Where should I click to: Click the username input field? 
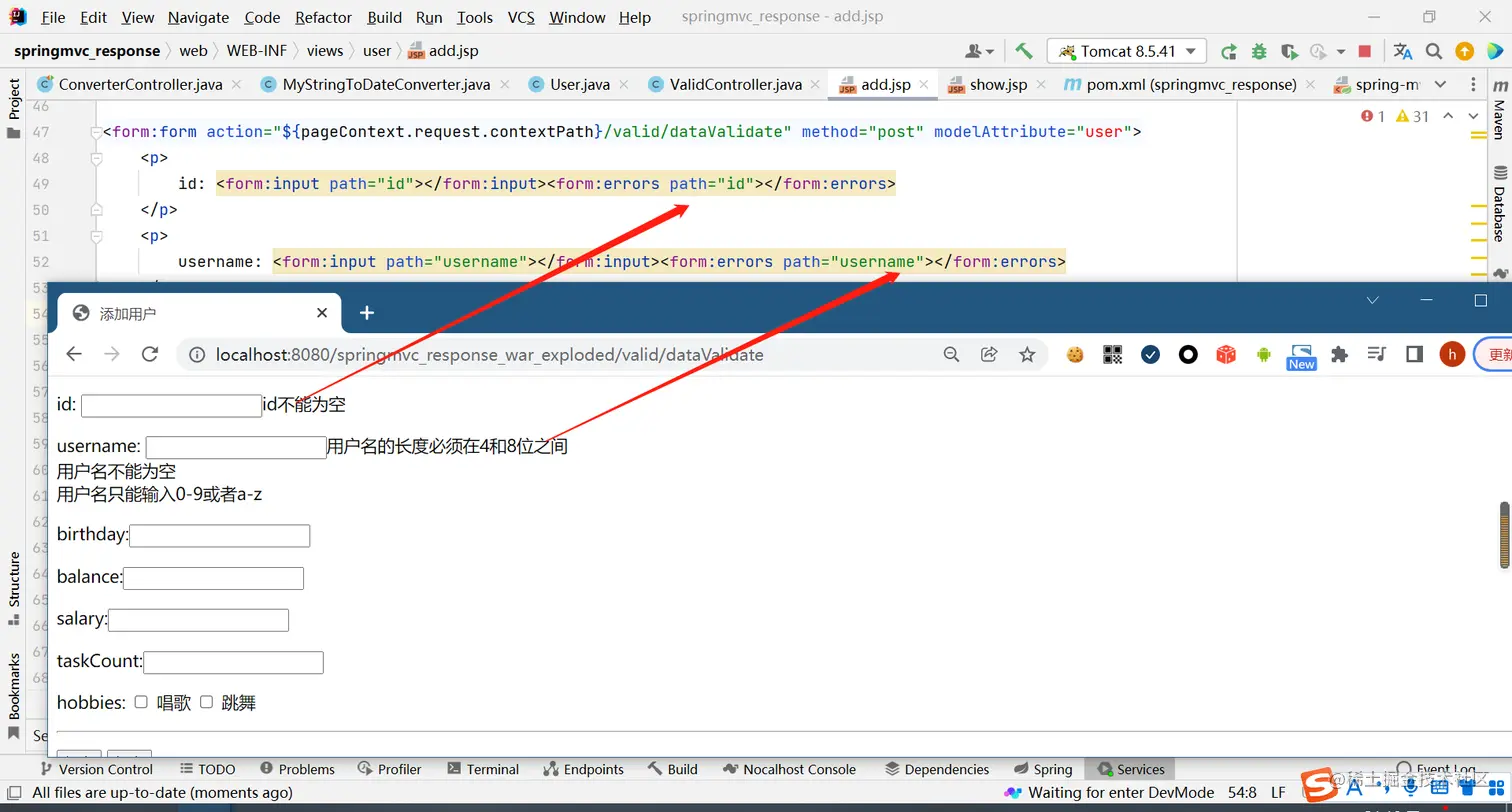click(x=236, y=447)
